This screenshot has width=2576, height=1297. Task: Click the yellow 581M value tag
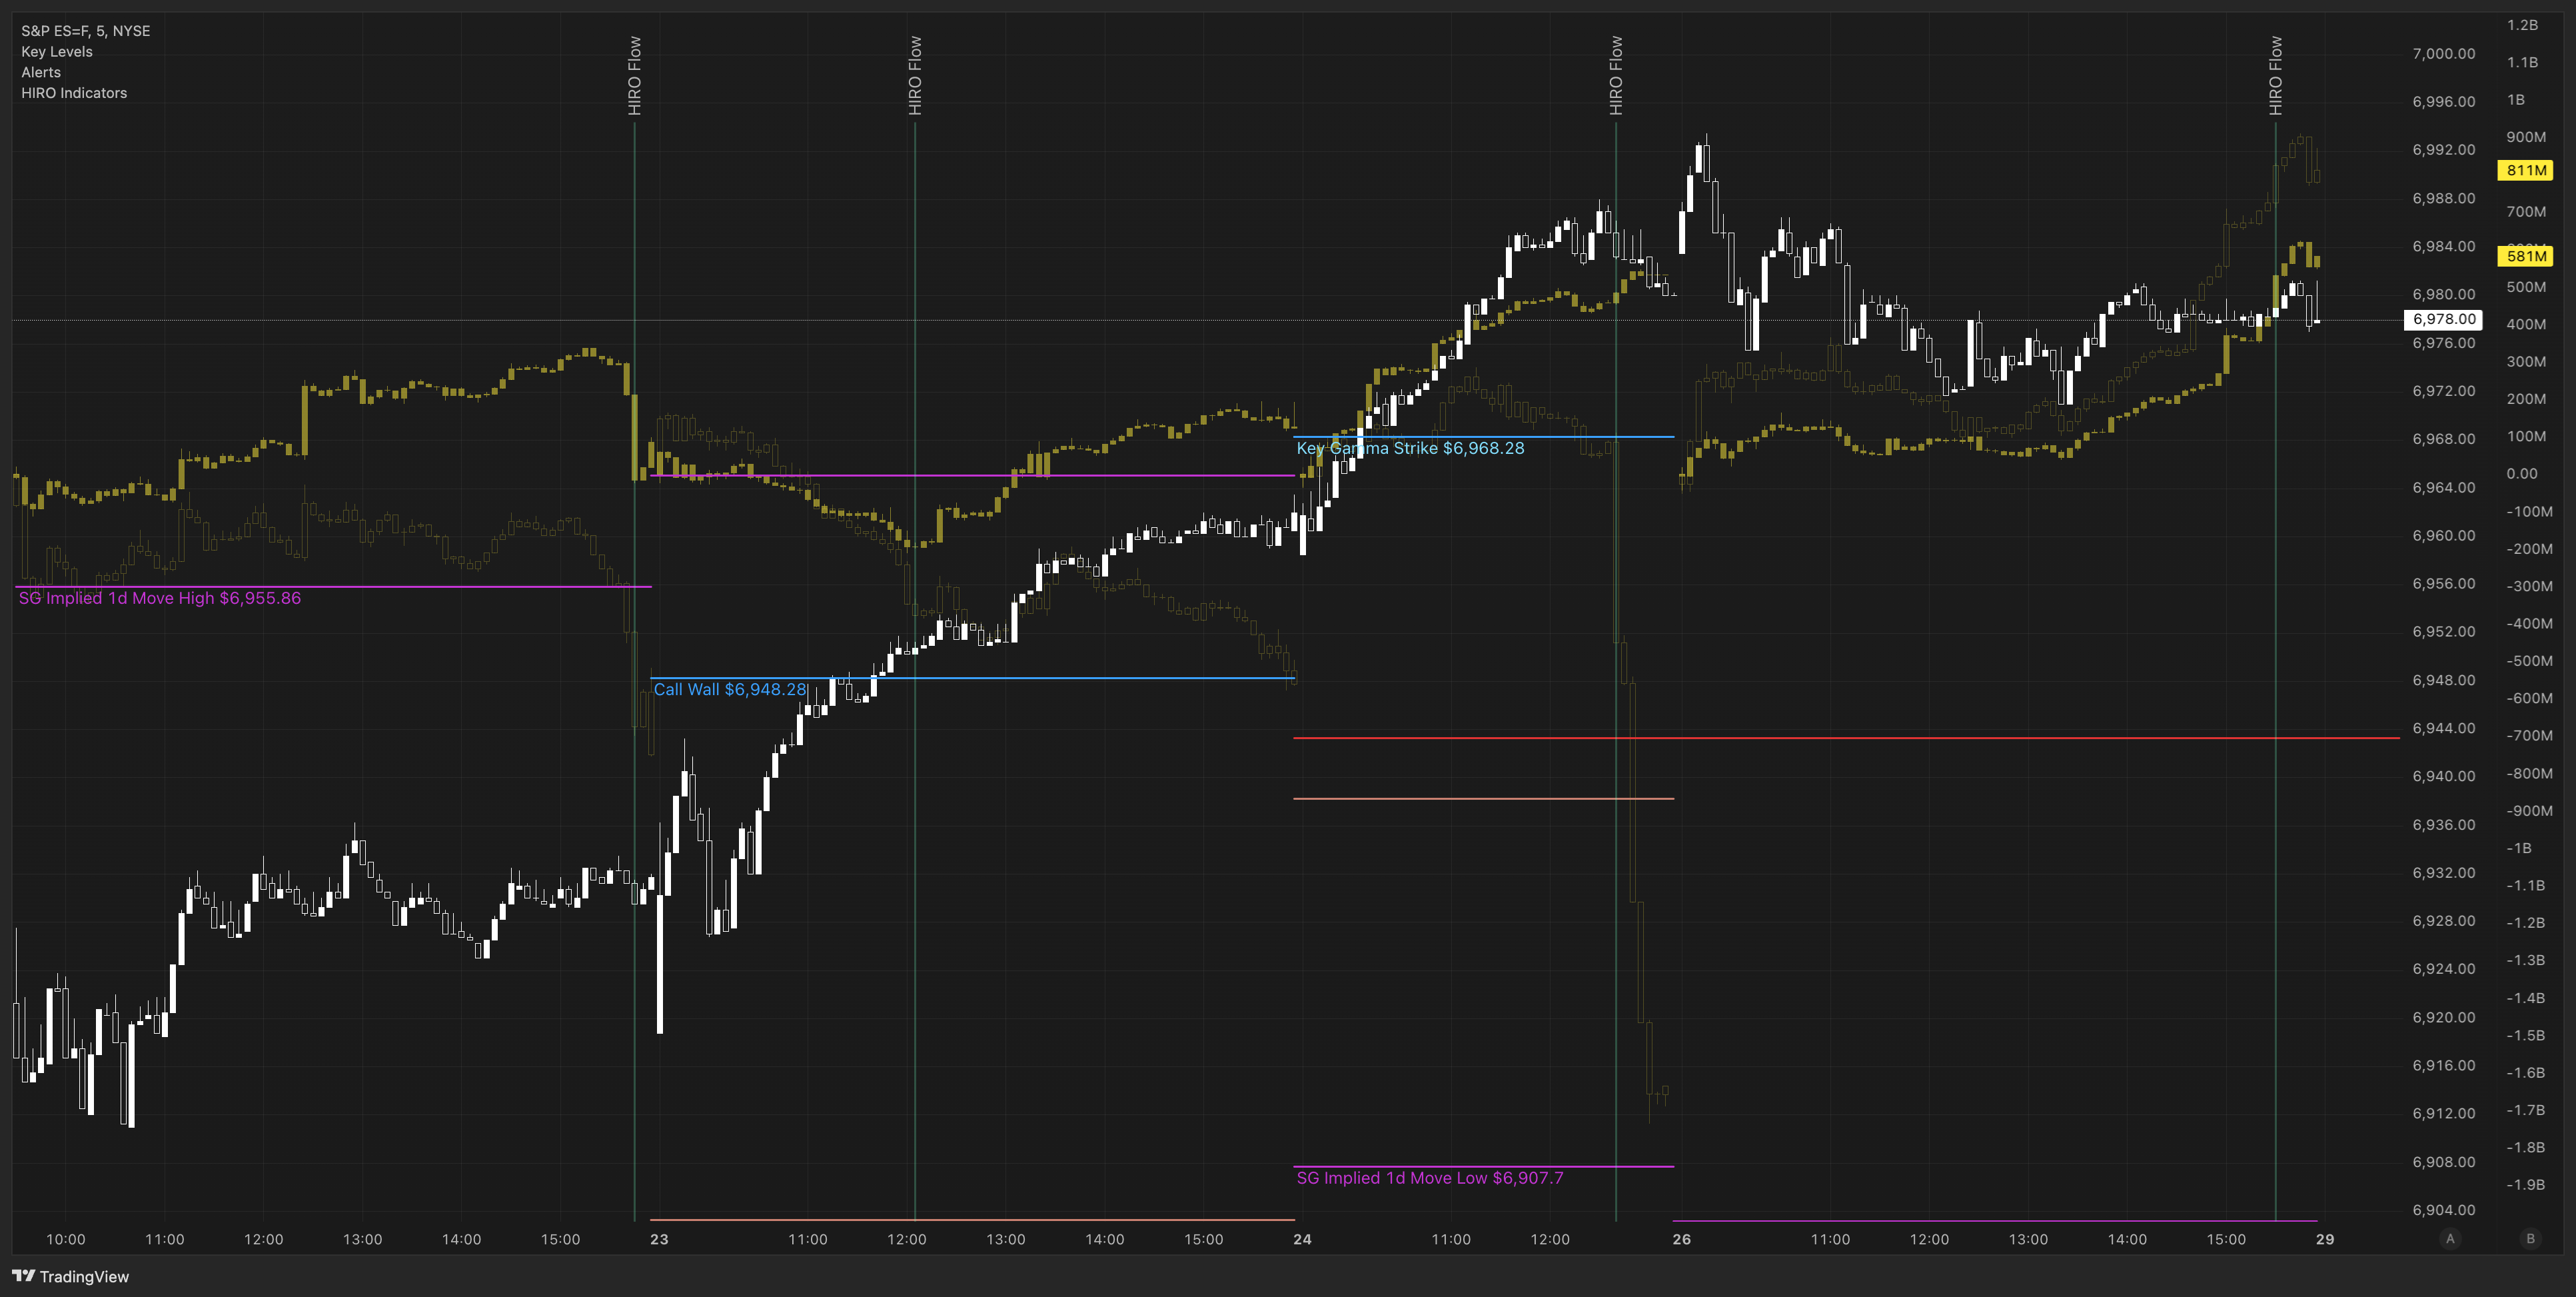pyautogui.click(x=2525, y=256)
